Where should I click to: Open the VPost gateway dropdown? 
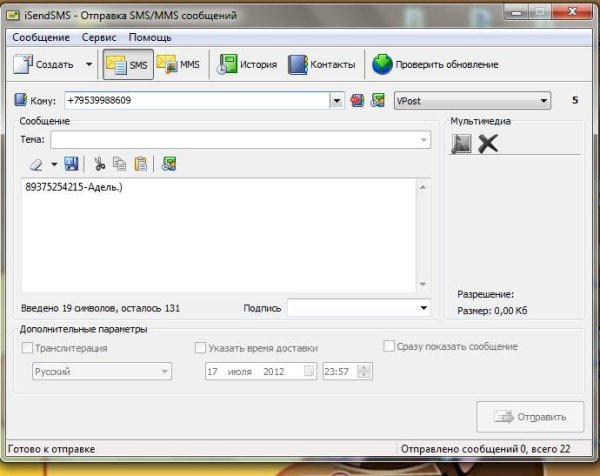point(473,101)
